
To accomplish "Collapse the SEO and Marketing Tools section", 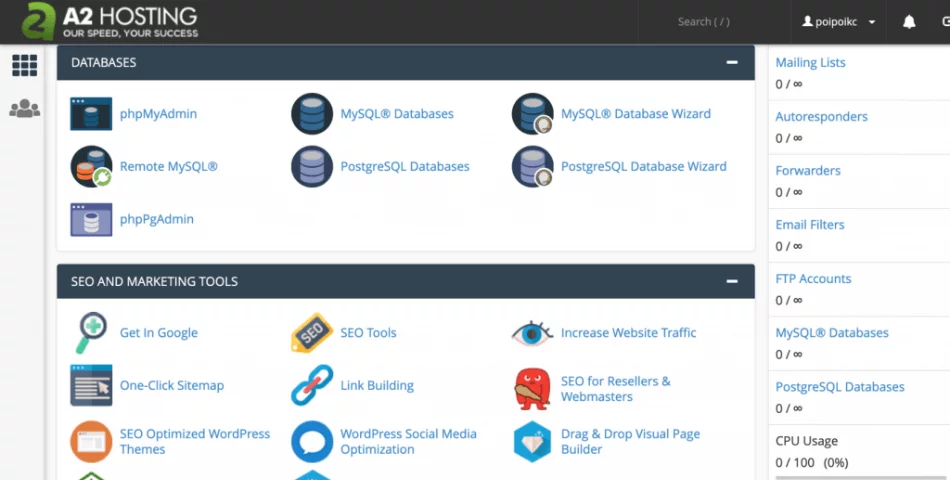I will (732, 281).
